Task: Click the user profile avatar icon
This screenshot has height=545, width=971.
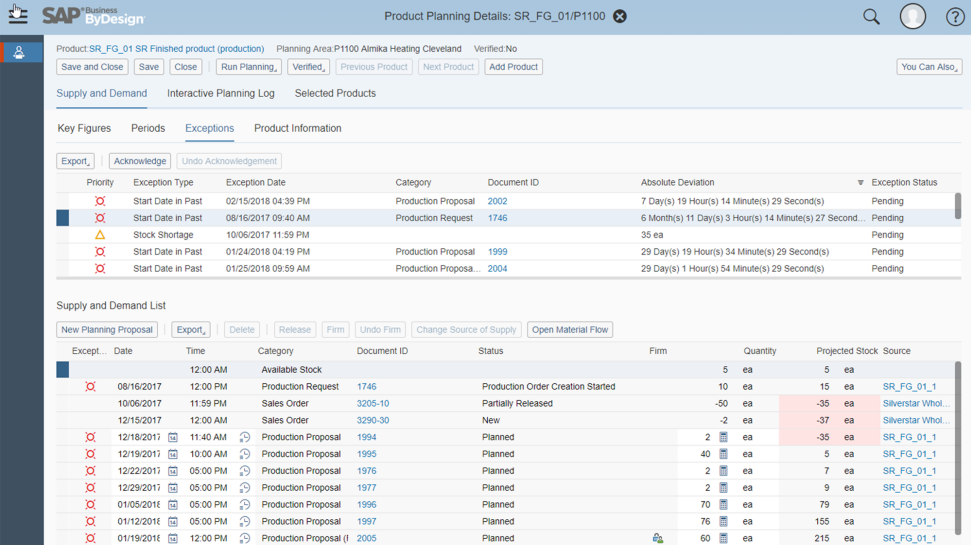Action: tap(912, 17)
